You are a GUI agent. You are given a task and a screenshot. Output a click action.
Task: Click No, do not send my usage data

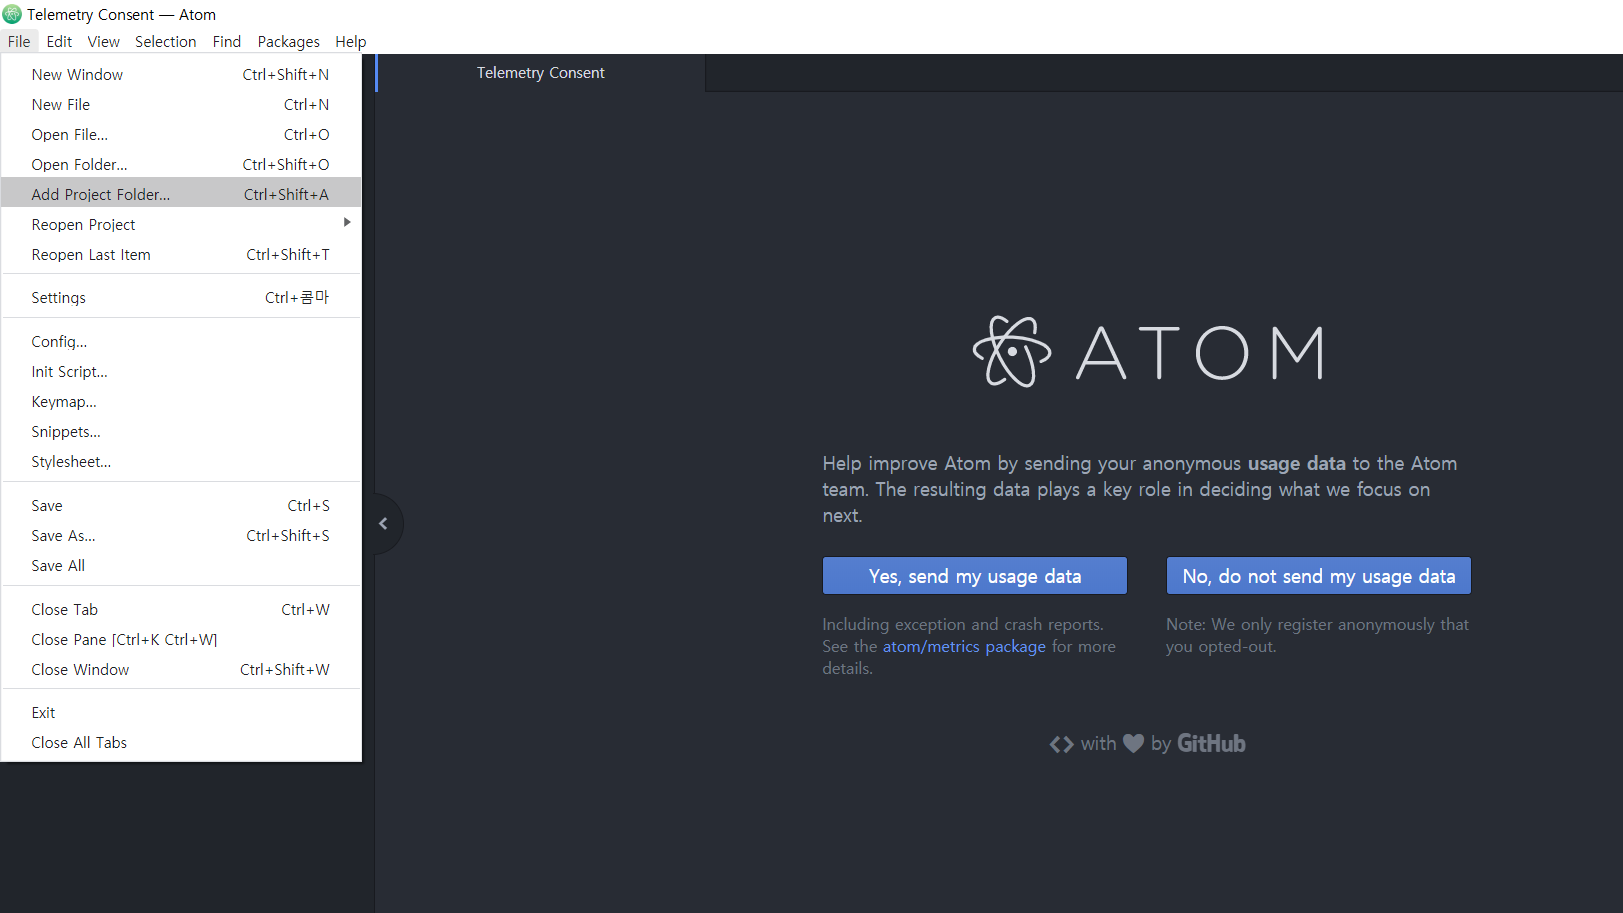(1319, 576)
